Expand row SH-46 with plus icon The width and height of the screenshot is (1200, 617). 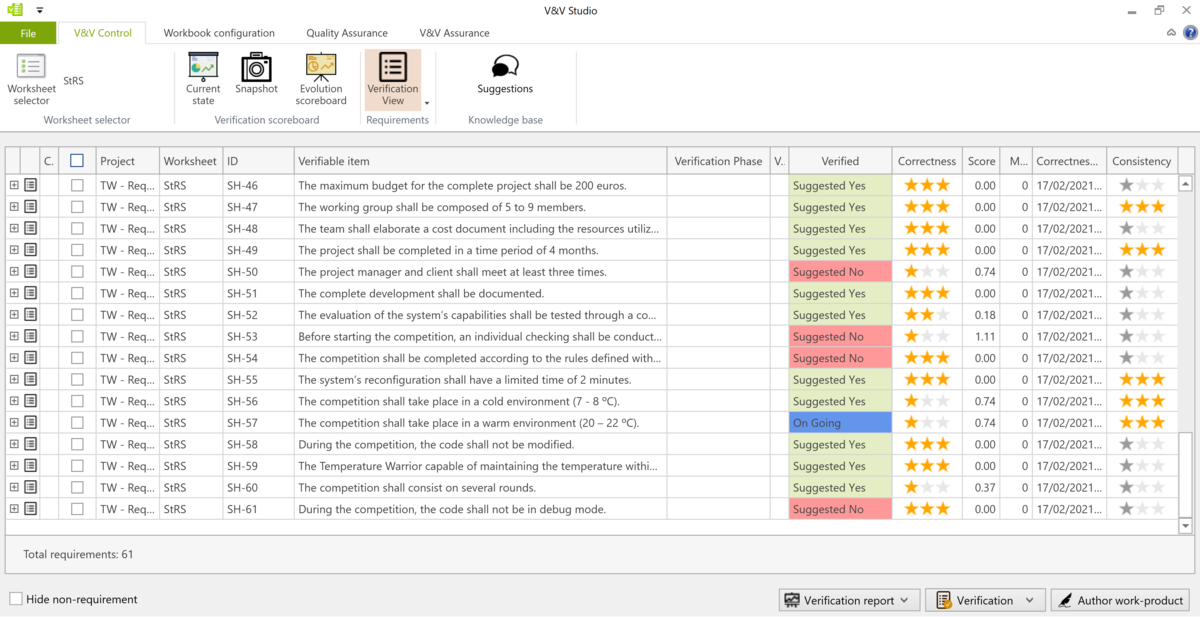pos(14,185)
